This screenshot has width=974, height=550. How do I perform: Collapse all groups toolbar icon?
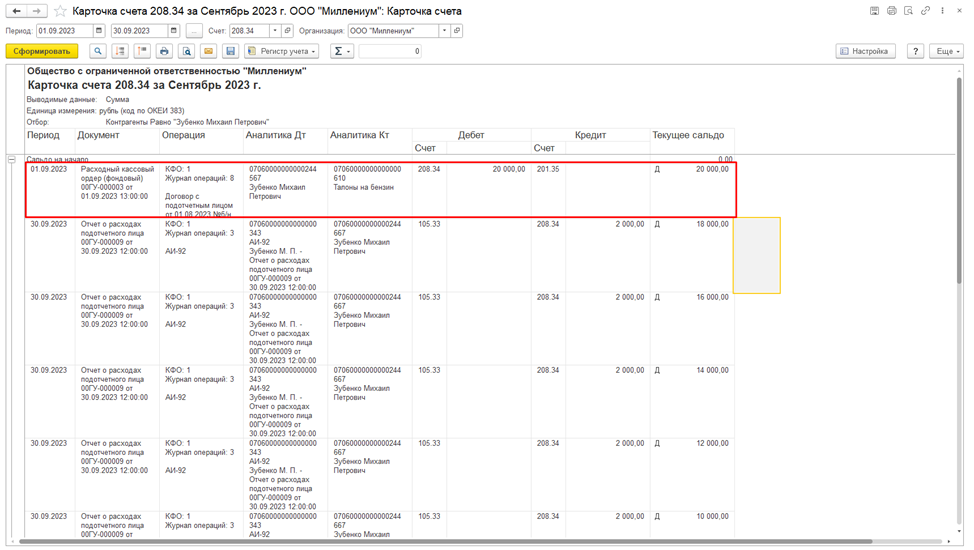(142, 51)
